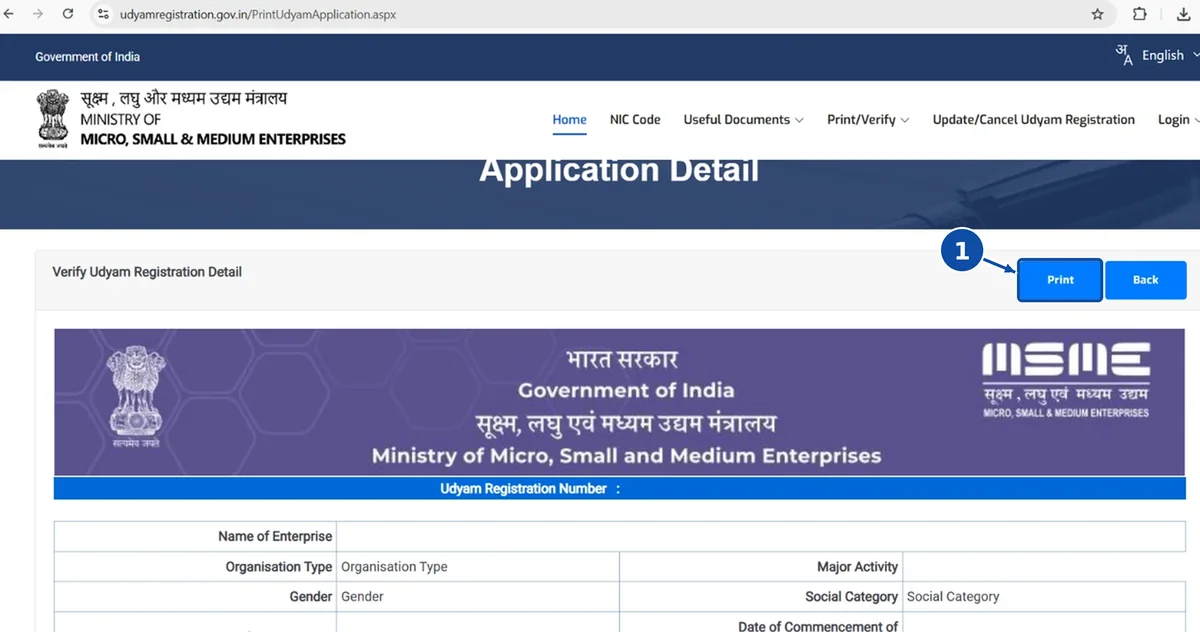Click 'Social Category' value cell
Image resolution: width=1200 pixels, height=632 pixels.
pos(1044,597)
